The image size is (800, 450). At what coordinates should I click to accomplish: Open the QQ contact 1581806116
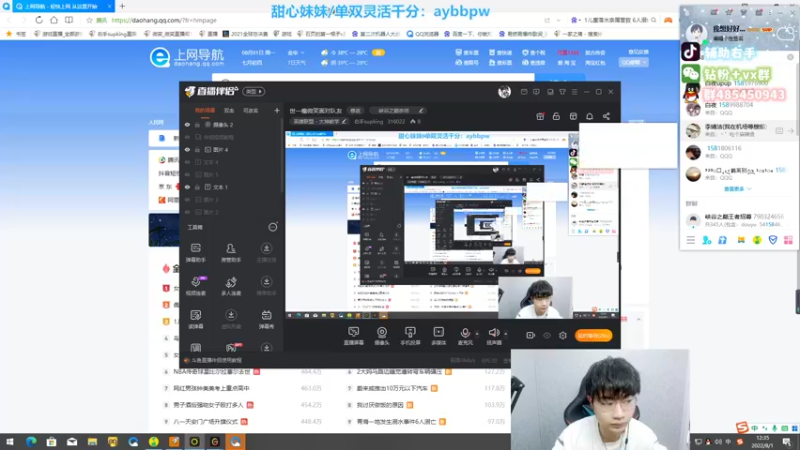737,152
